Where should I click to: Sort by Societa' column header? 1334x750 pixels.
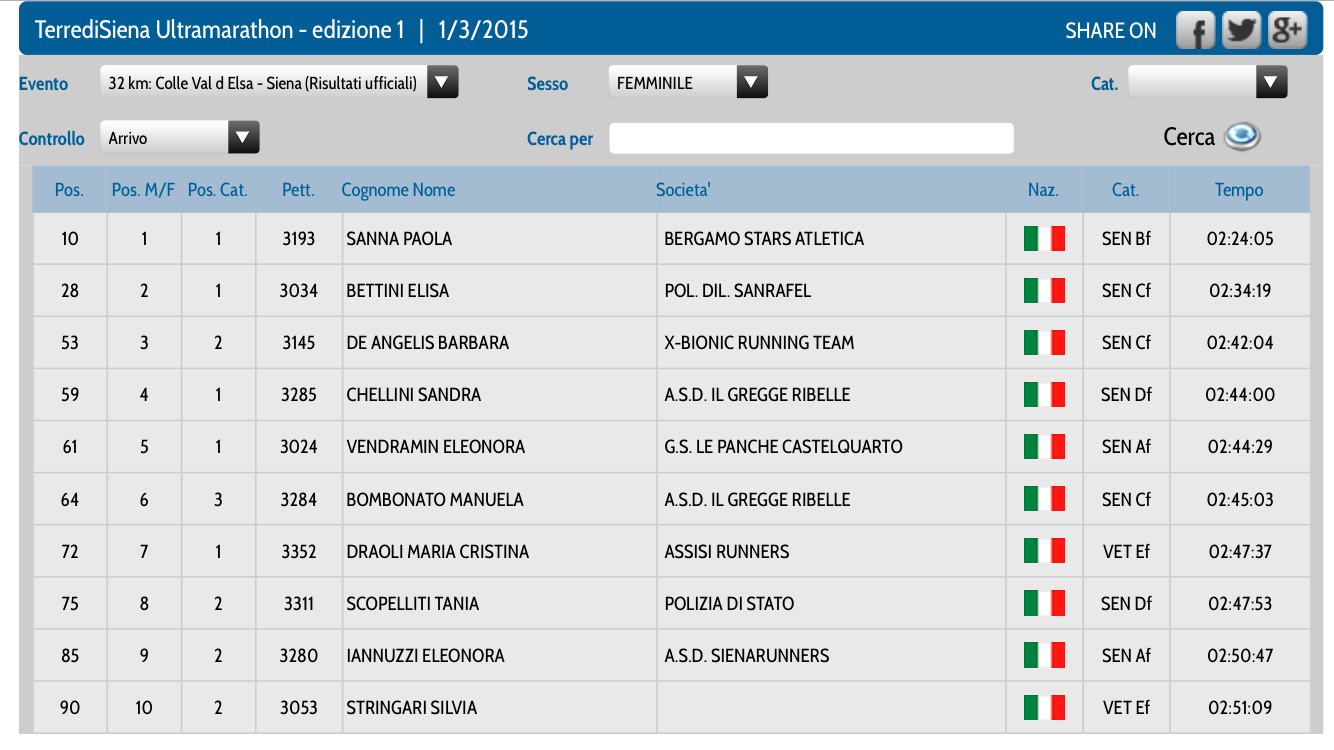(x=683, y=190)
